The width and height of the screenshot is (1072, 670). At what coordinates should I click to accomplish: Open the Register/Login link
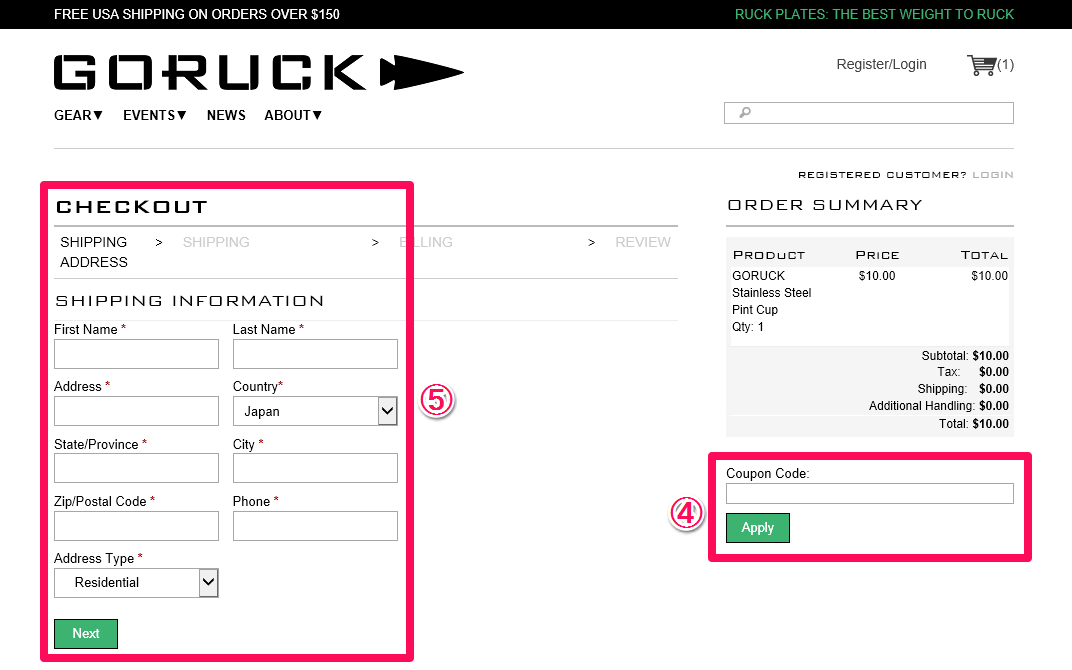tap(881, 64)
